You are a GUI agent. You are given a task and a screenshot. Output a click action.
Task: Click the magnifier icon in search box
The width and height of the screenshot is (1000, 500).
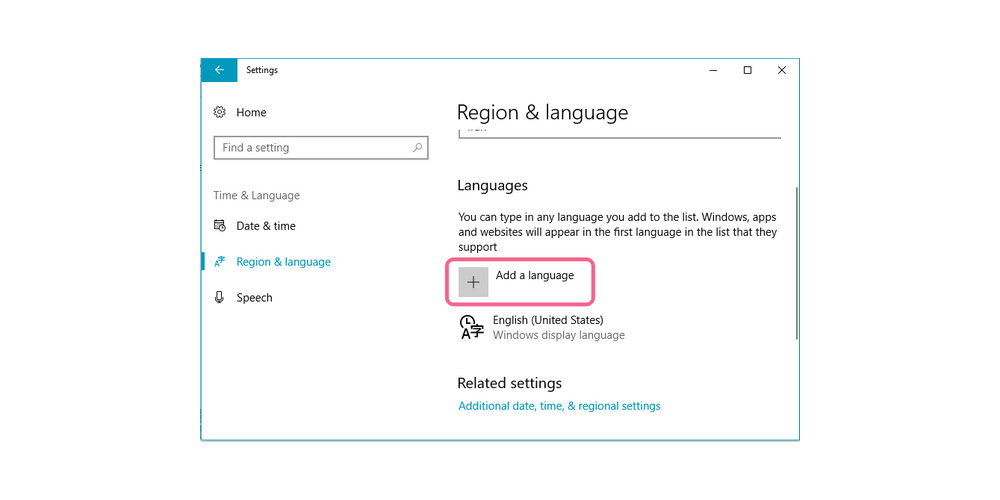[418, 148]
